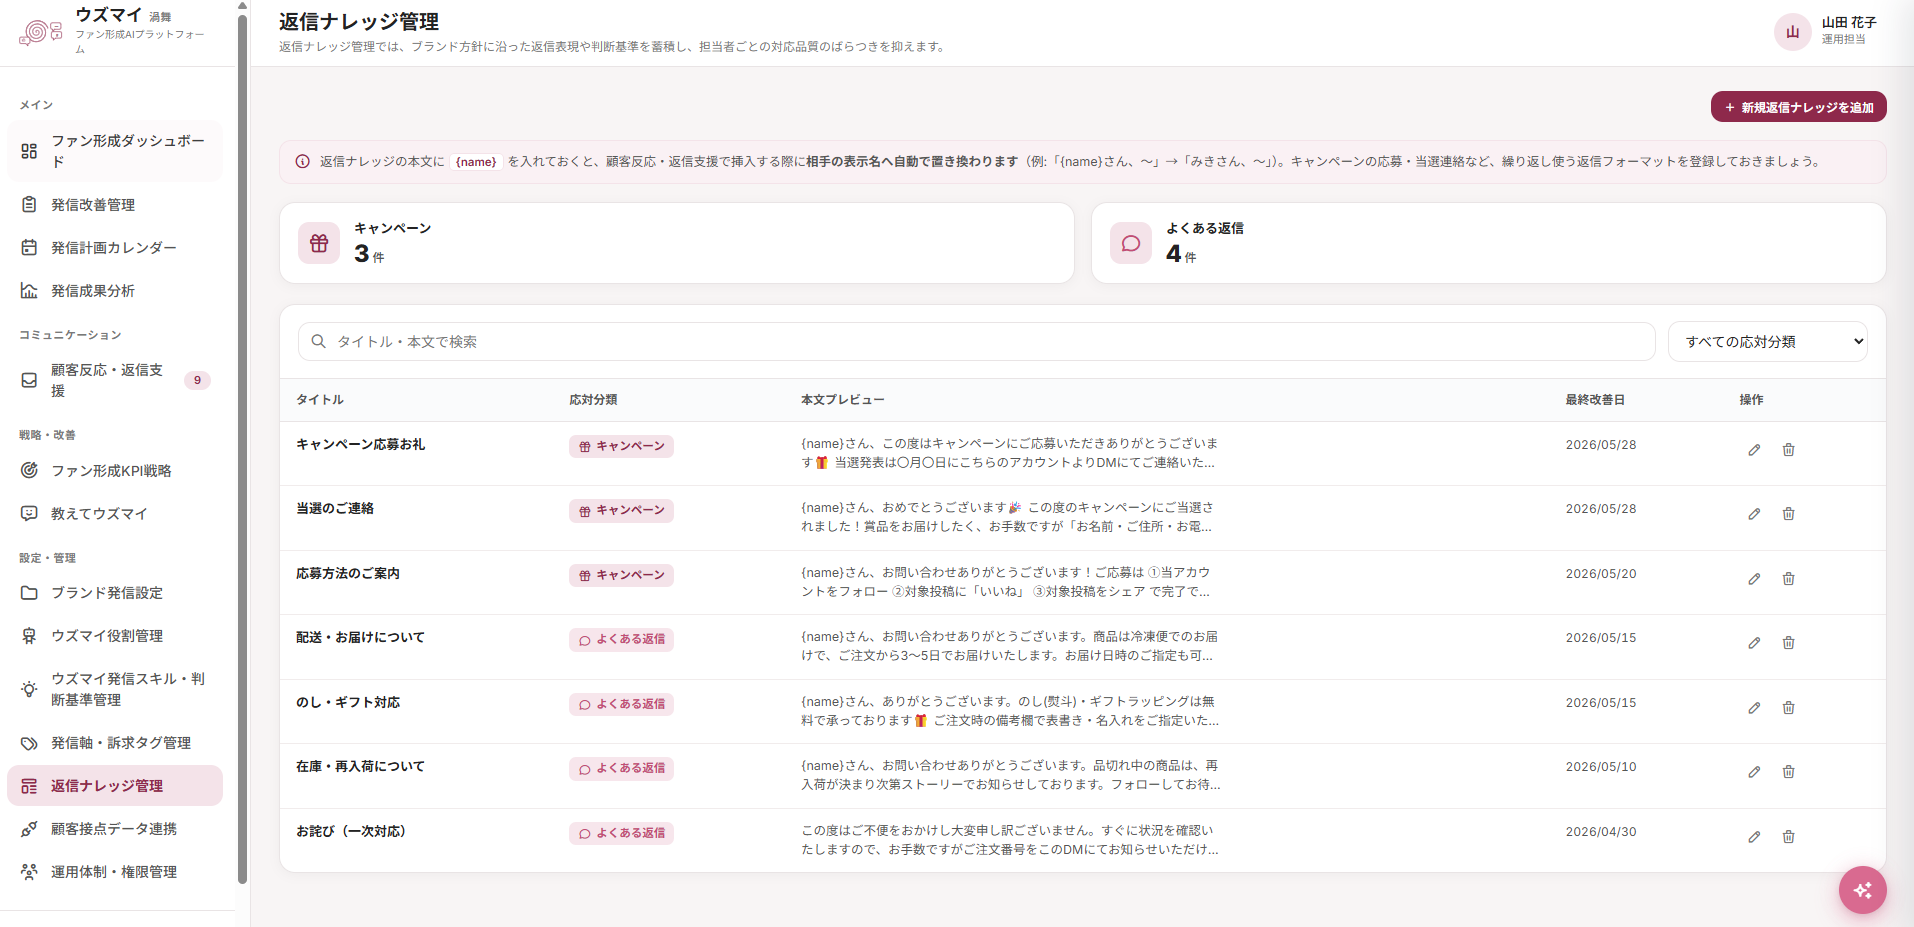
Task: Click the 最終改善日 column header
Action: point(1595,400)
